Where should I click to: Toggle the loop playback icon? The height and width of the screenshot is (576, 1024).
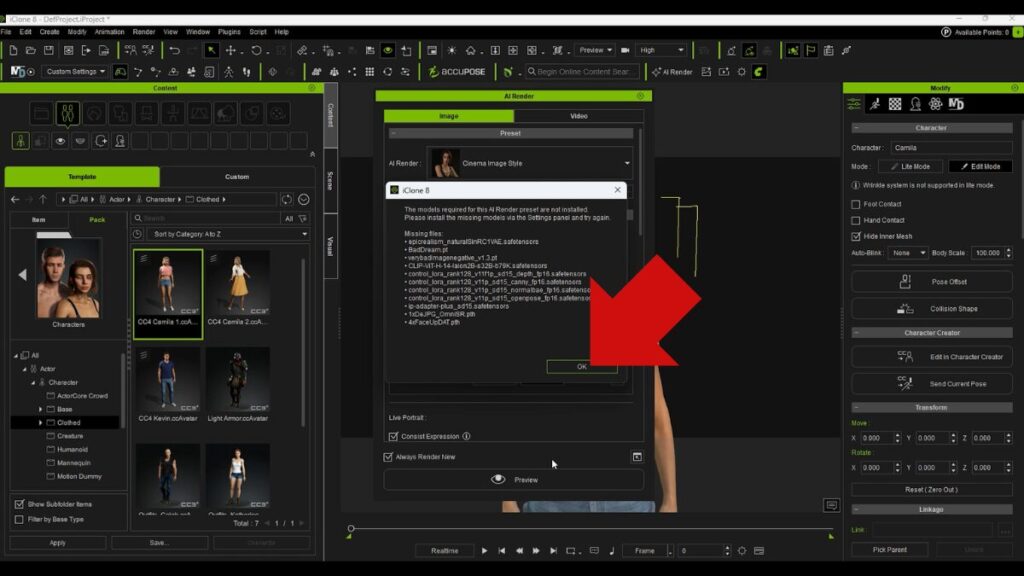[571, 551]
